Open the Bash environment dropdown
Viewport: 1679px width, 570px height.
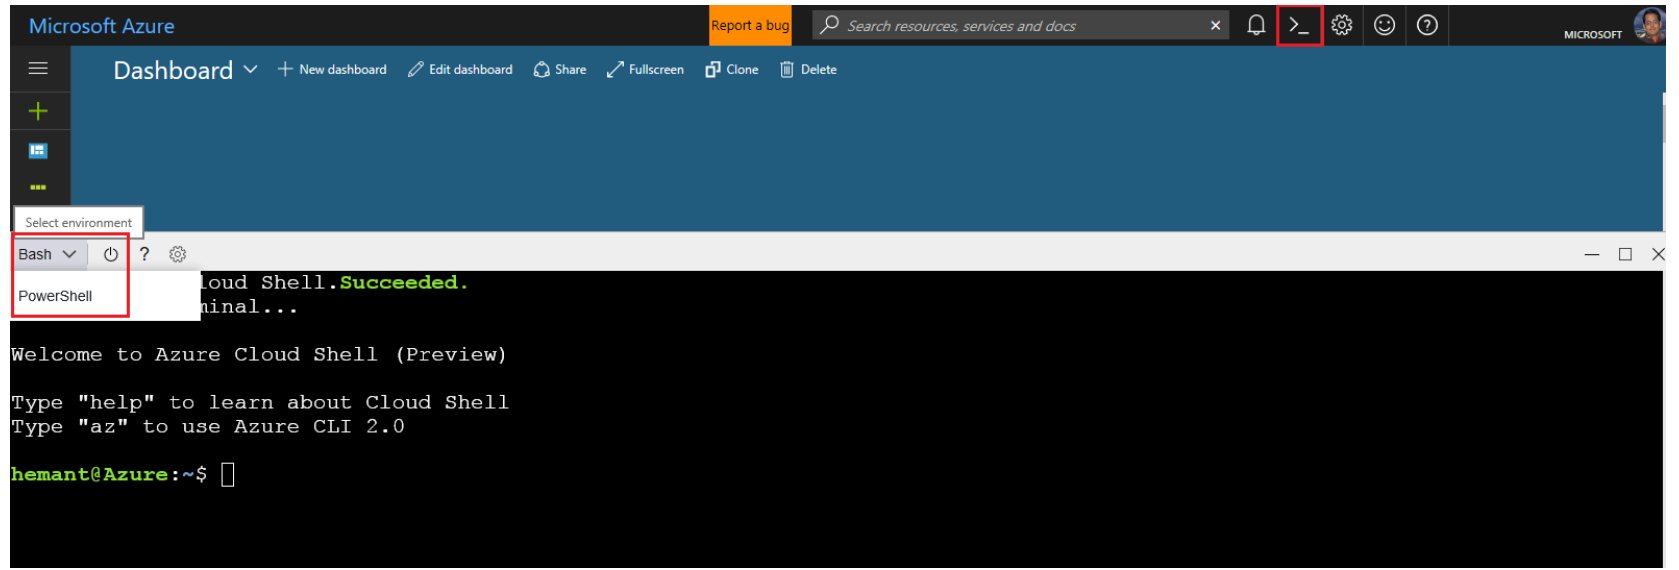coord(47,254)
